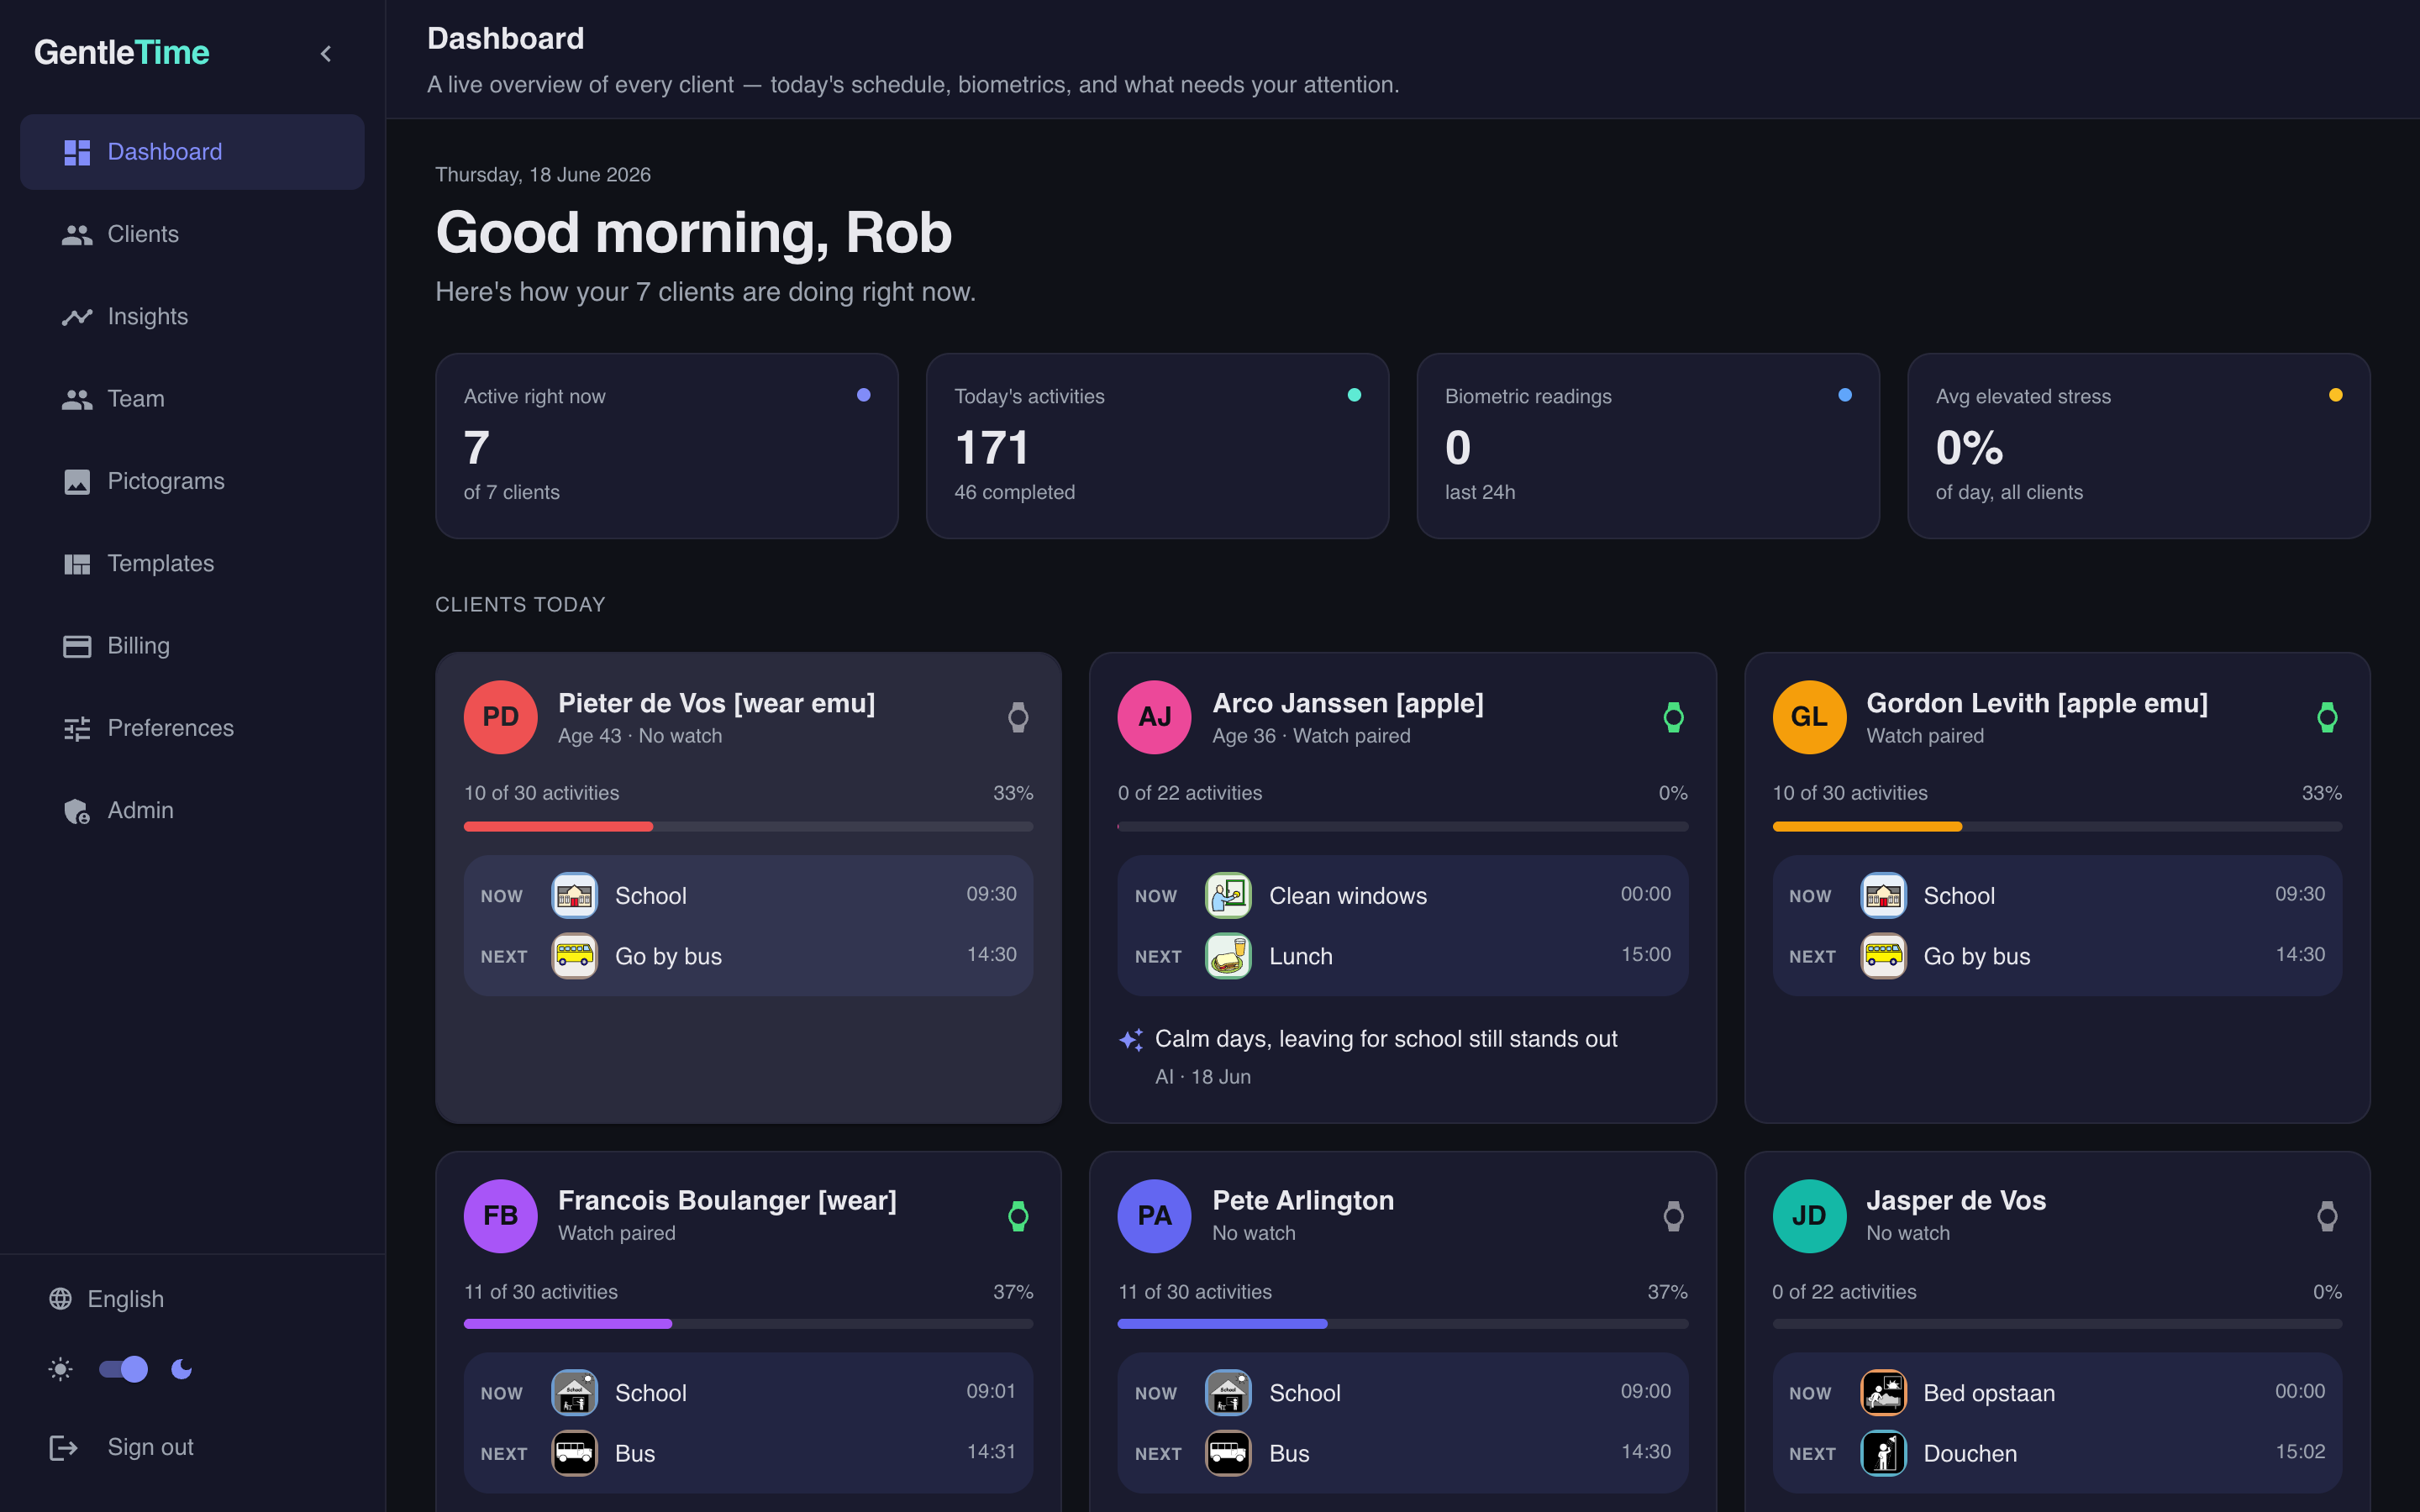Click the Templates layout icon
This screenshot has height=1512, width=2420.
click(x=77, y=564)
